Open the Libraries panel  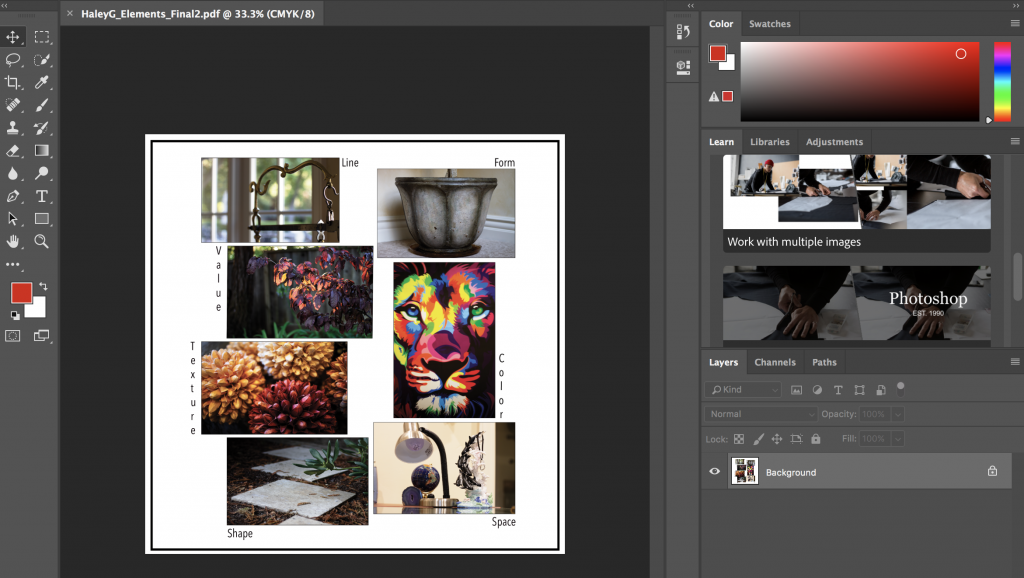tap(769, 141)
